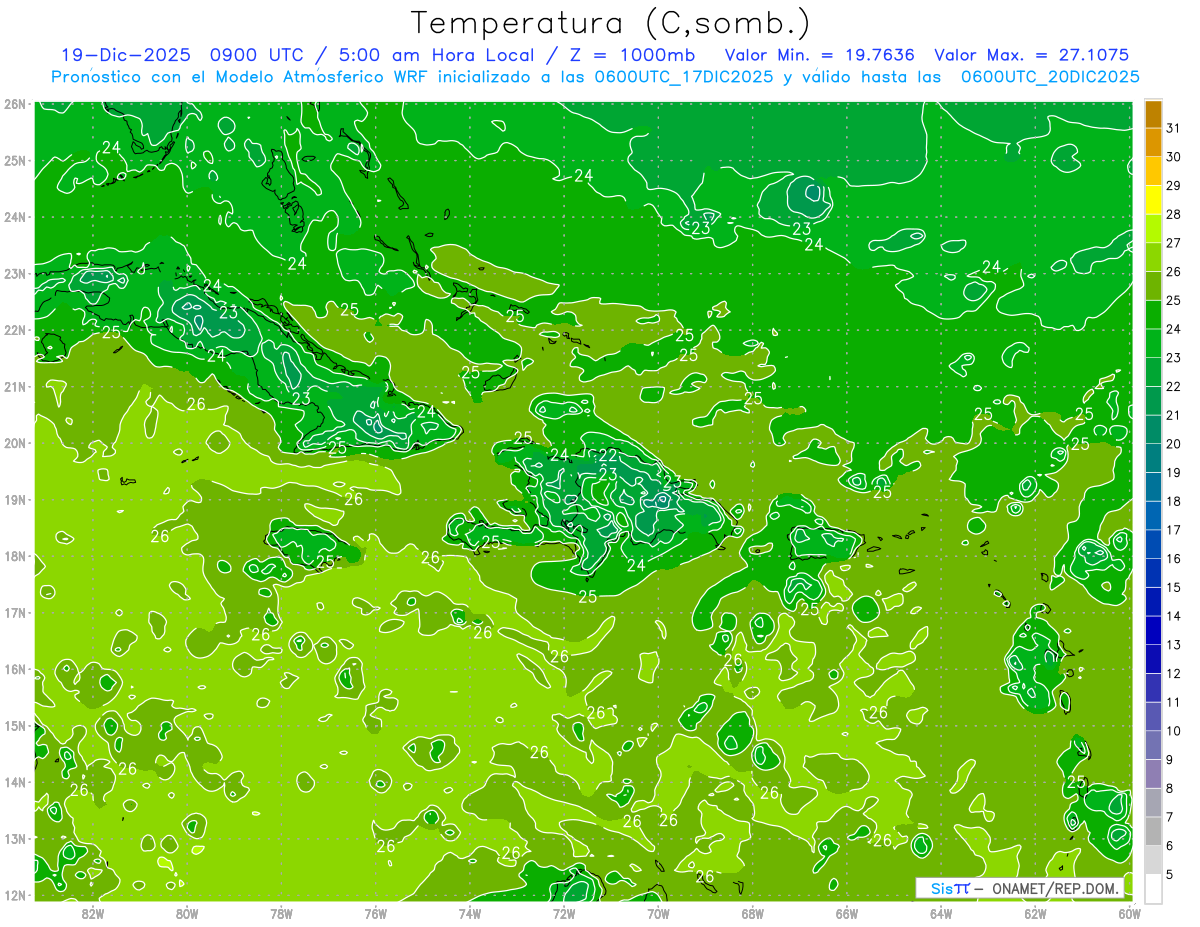Screen dimensions: 1200x927
Task: Click the '78W' longitude axis label
Action: coord(281,913)
